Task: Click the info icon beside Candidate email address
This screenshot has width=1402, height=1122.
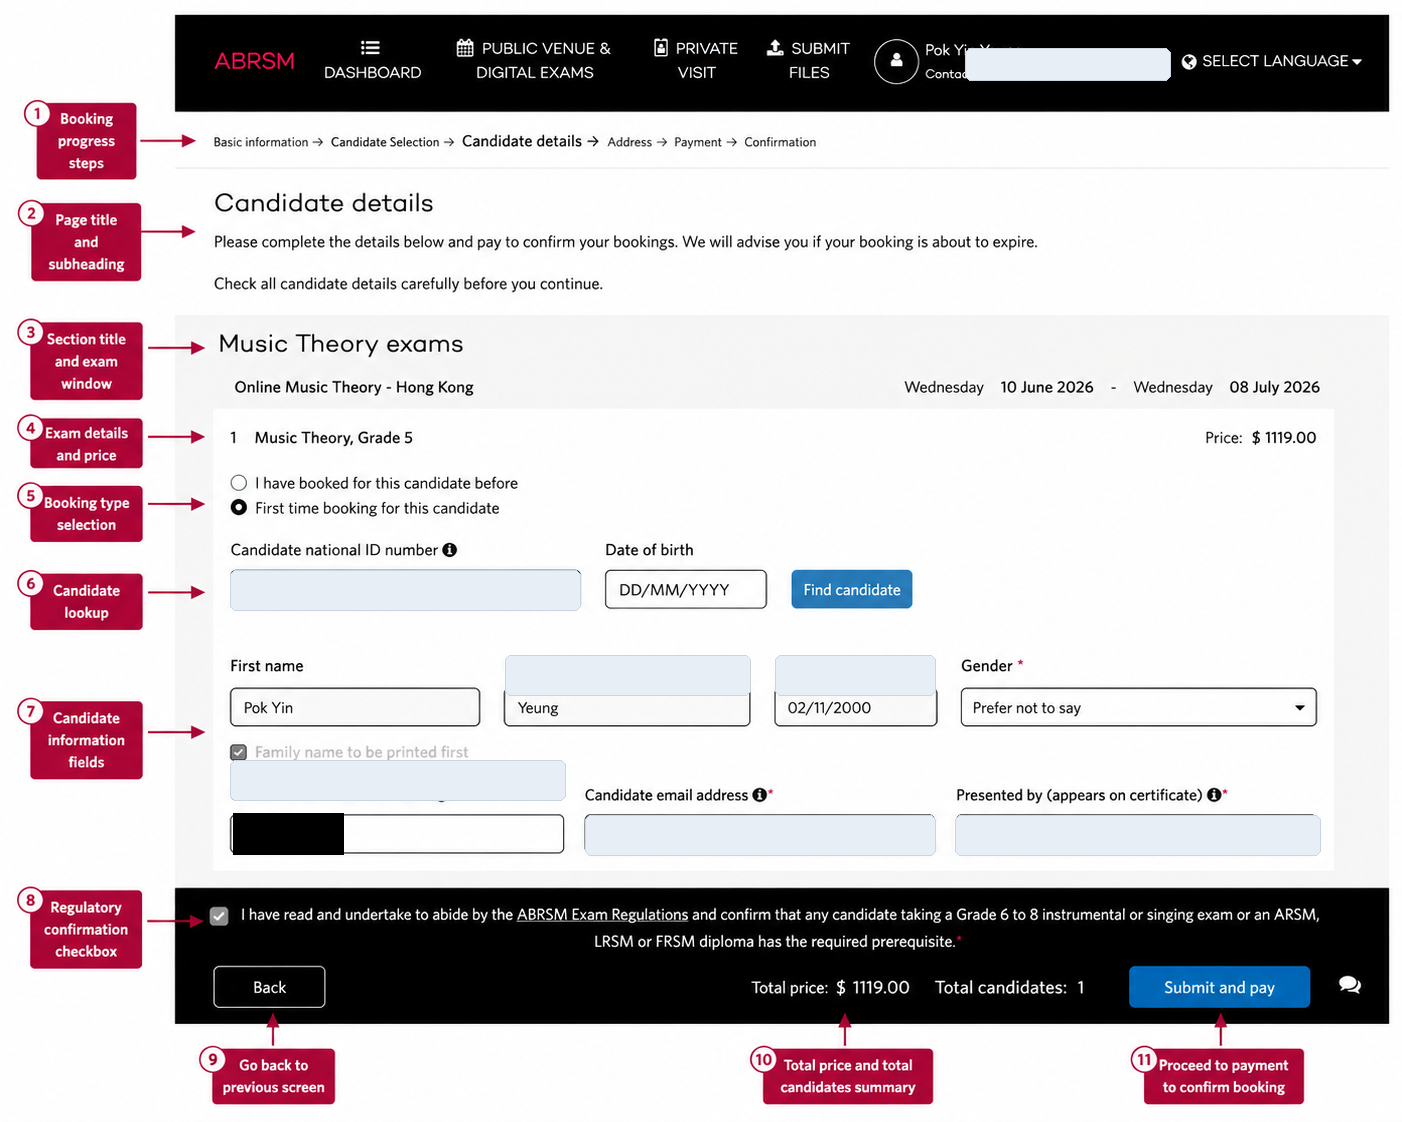Action: [760, 795]
